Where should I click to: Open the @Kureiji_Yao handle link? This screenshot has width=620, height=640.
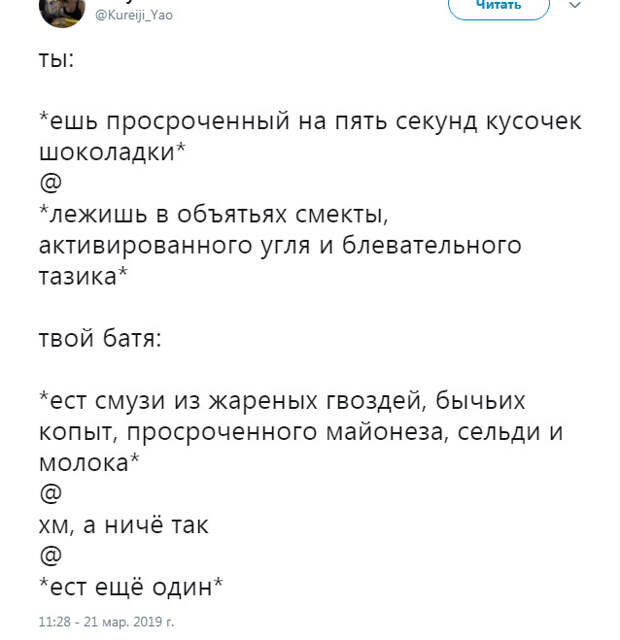(x=134, y=15)
